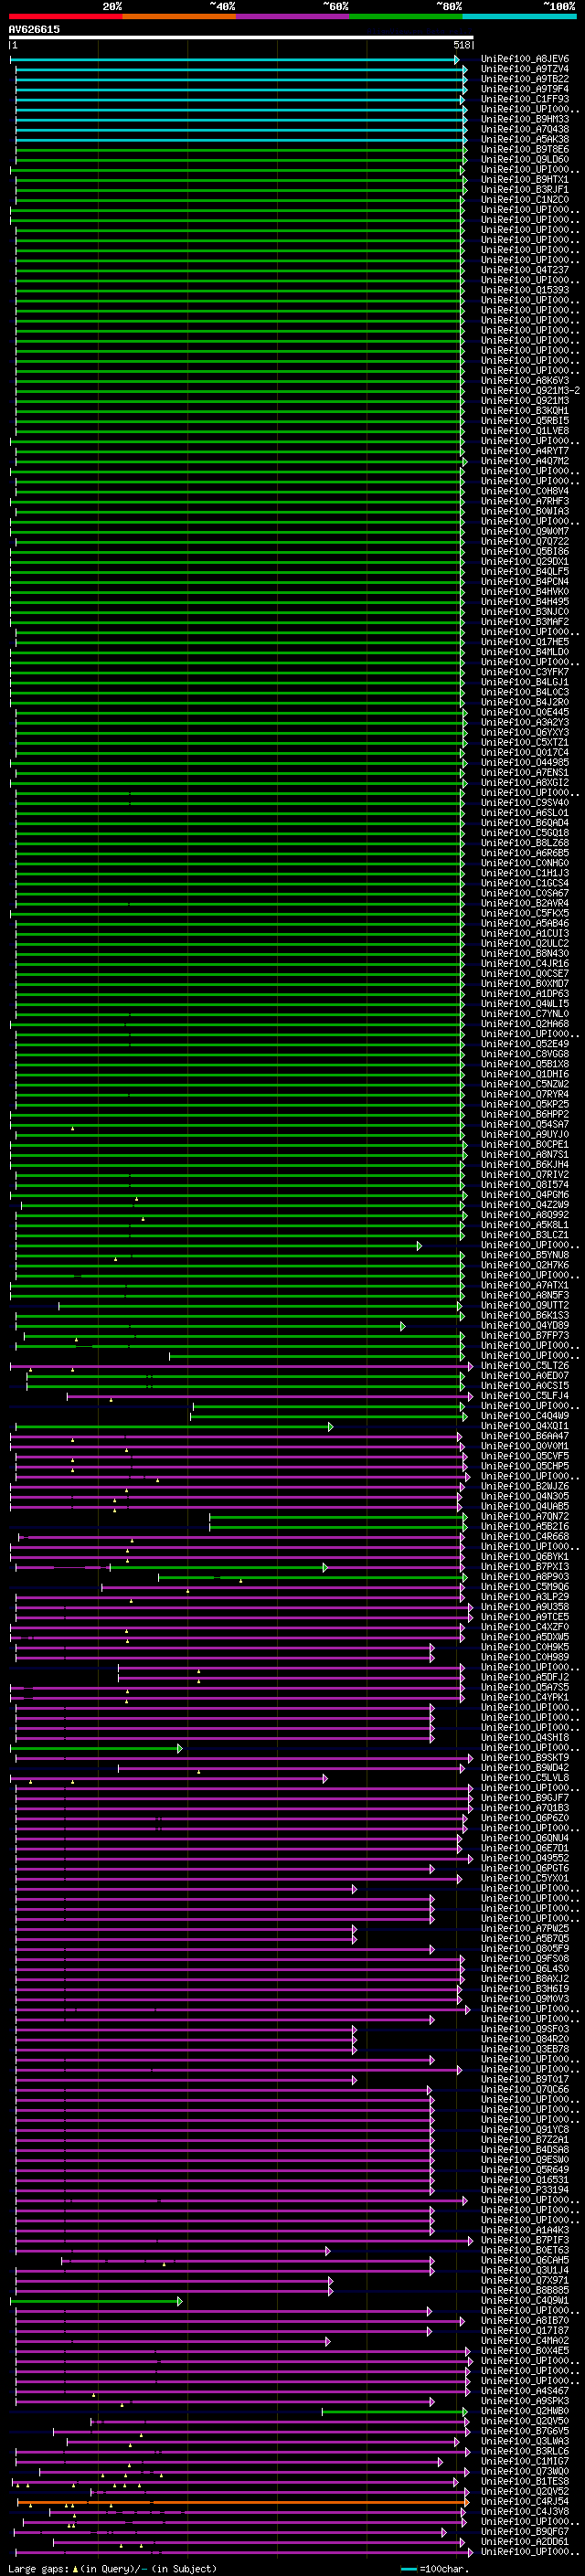Screen dimensions: 585x2576
Task: Click the white query sequence bar
Action: point(241,38)
